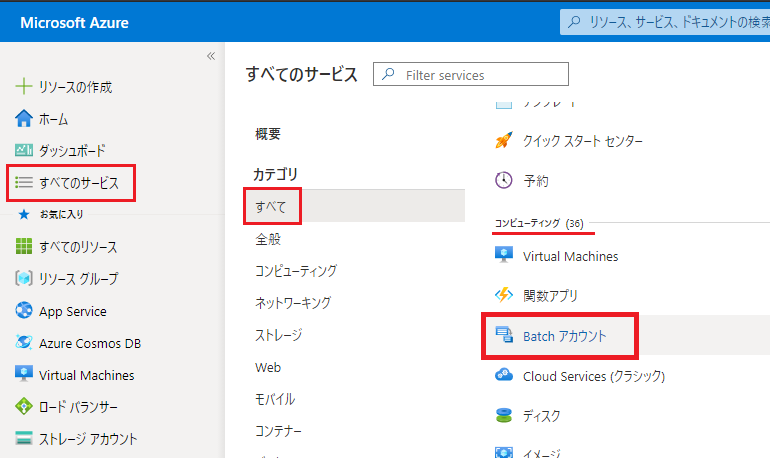
Task: Click the star icon beside お気に入り
Action: pos(24,214)
